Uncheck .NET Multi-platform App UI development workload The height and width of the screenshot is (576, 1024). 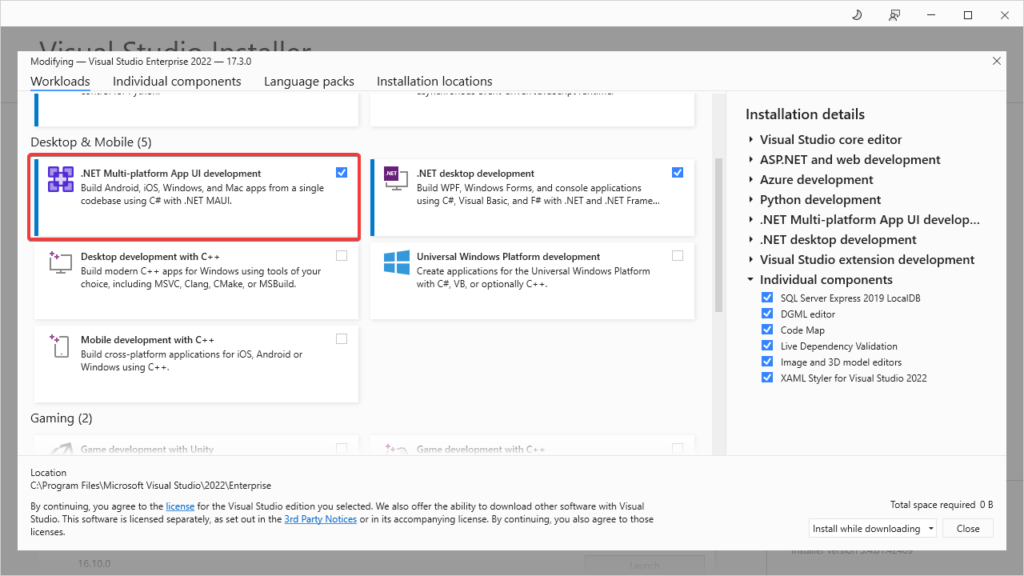342,172
